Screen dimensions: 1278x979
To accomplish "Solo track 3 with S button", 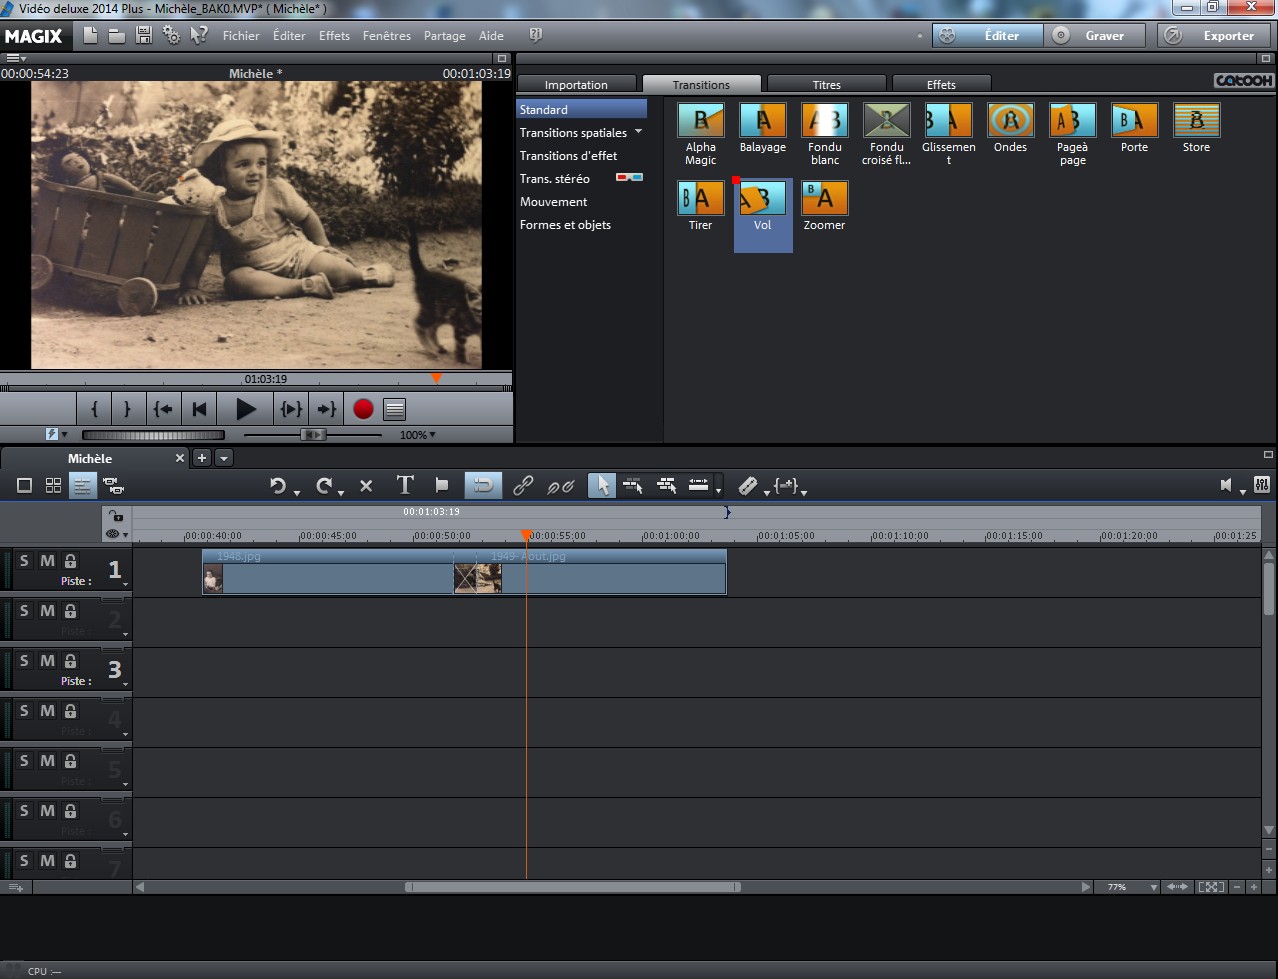I will coord(25,661).
